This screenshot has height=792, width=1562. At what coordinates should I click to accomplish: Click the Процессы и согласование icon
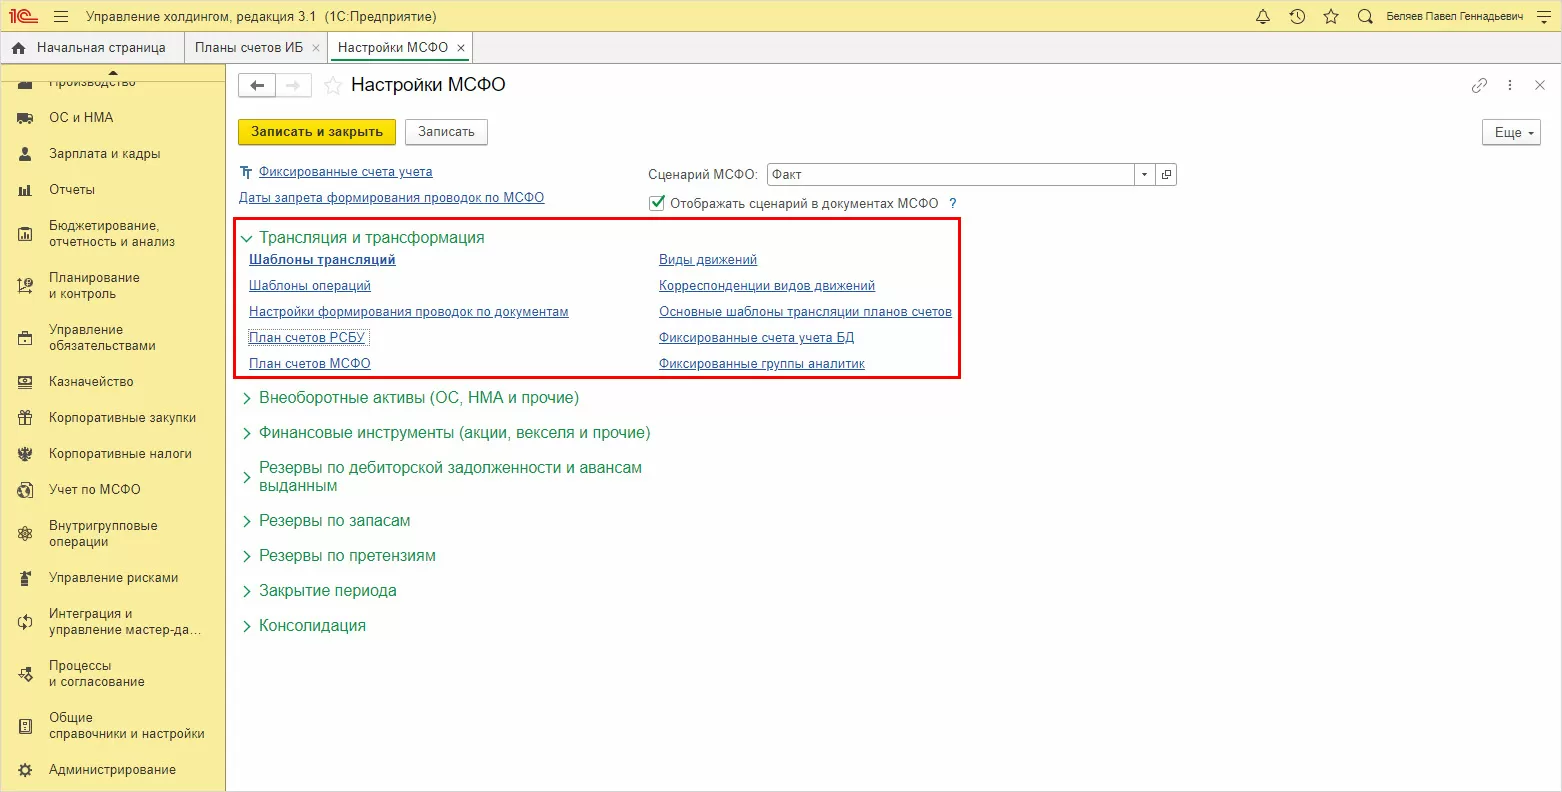click(x=26, y=674)
